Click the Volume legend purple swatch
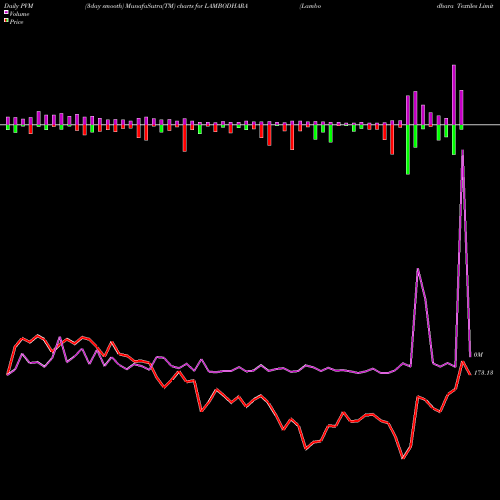Image resolution: width=500 pixels, height=500 pixels. 6,12
